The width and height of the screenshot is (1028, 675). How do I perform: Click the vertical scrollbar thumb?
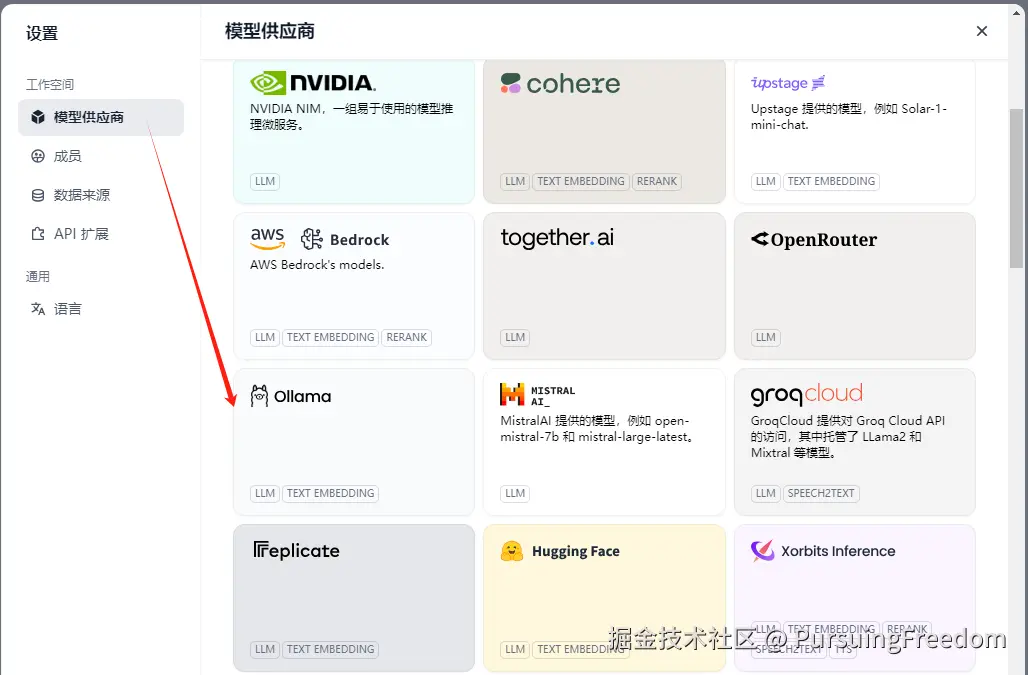1016,188
